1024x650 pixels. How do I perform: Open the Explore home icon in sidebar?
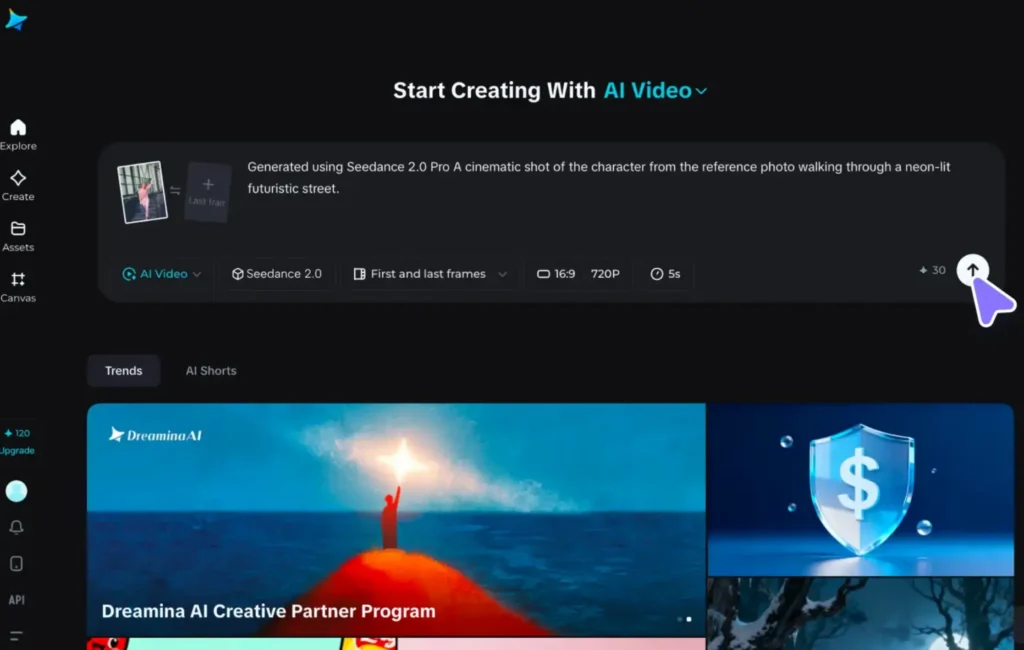(x=18, y=134)
